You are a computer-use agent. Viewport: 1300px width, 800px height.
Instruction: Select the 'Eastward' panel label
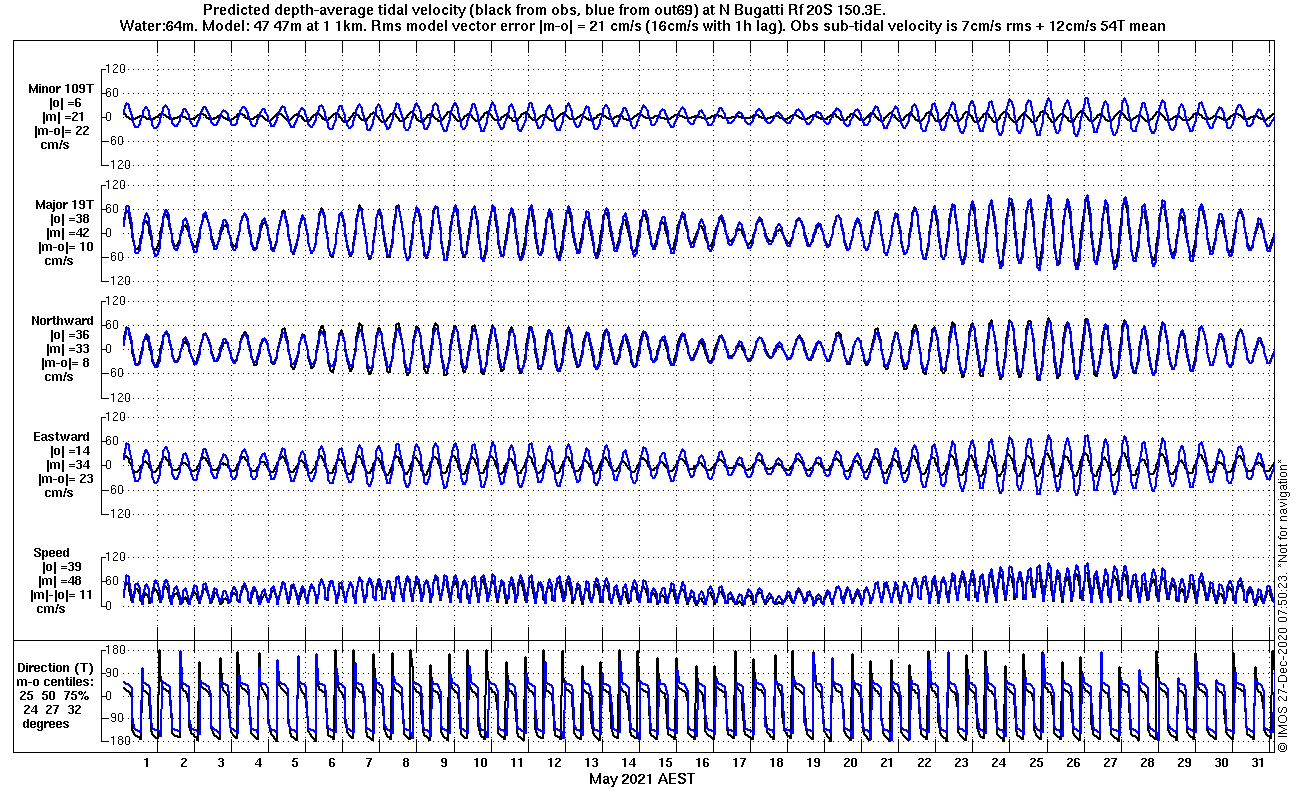tap(63, 437)
